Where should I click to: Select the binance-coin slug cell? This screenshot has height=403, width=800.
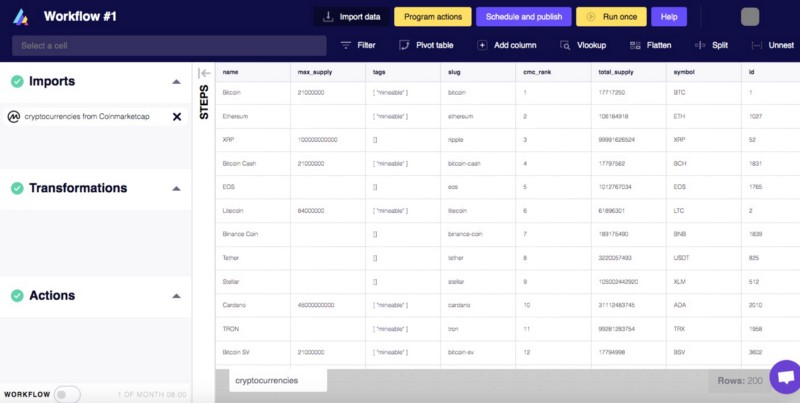pos(478,234)
